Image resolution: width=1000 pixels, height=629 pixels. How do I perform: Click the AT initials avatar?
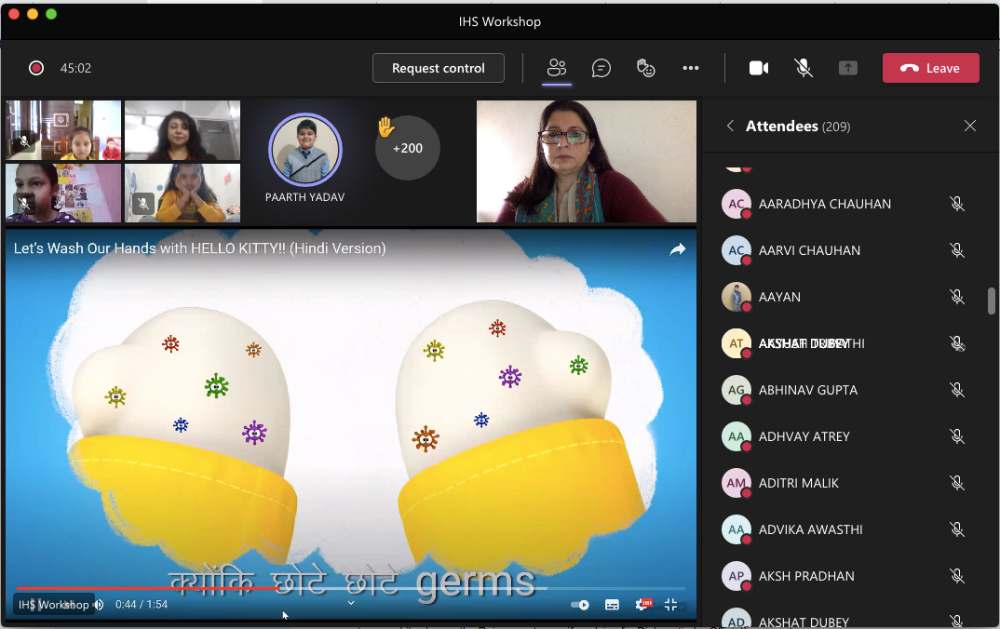(x=736, y=344)
